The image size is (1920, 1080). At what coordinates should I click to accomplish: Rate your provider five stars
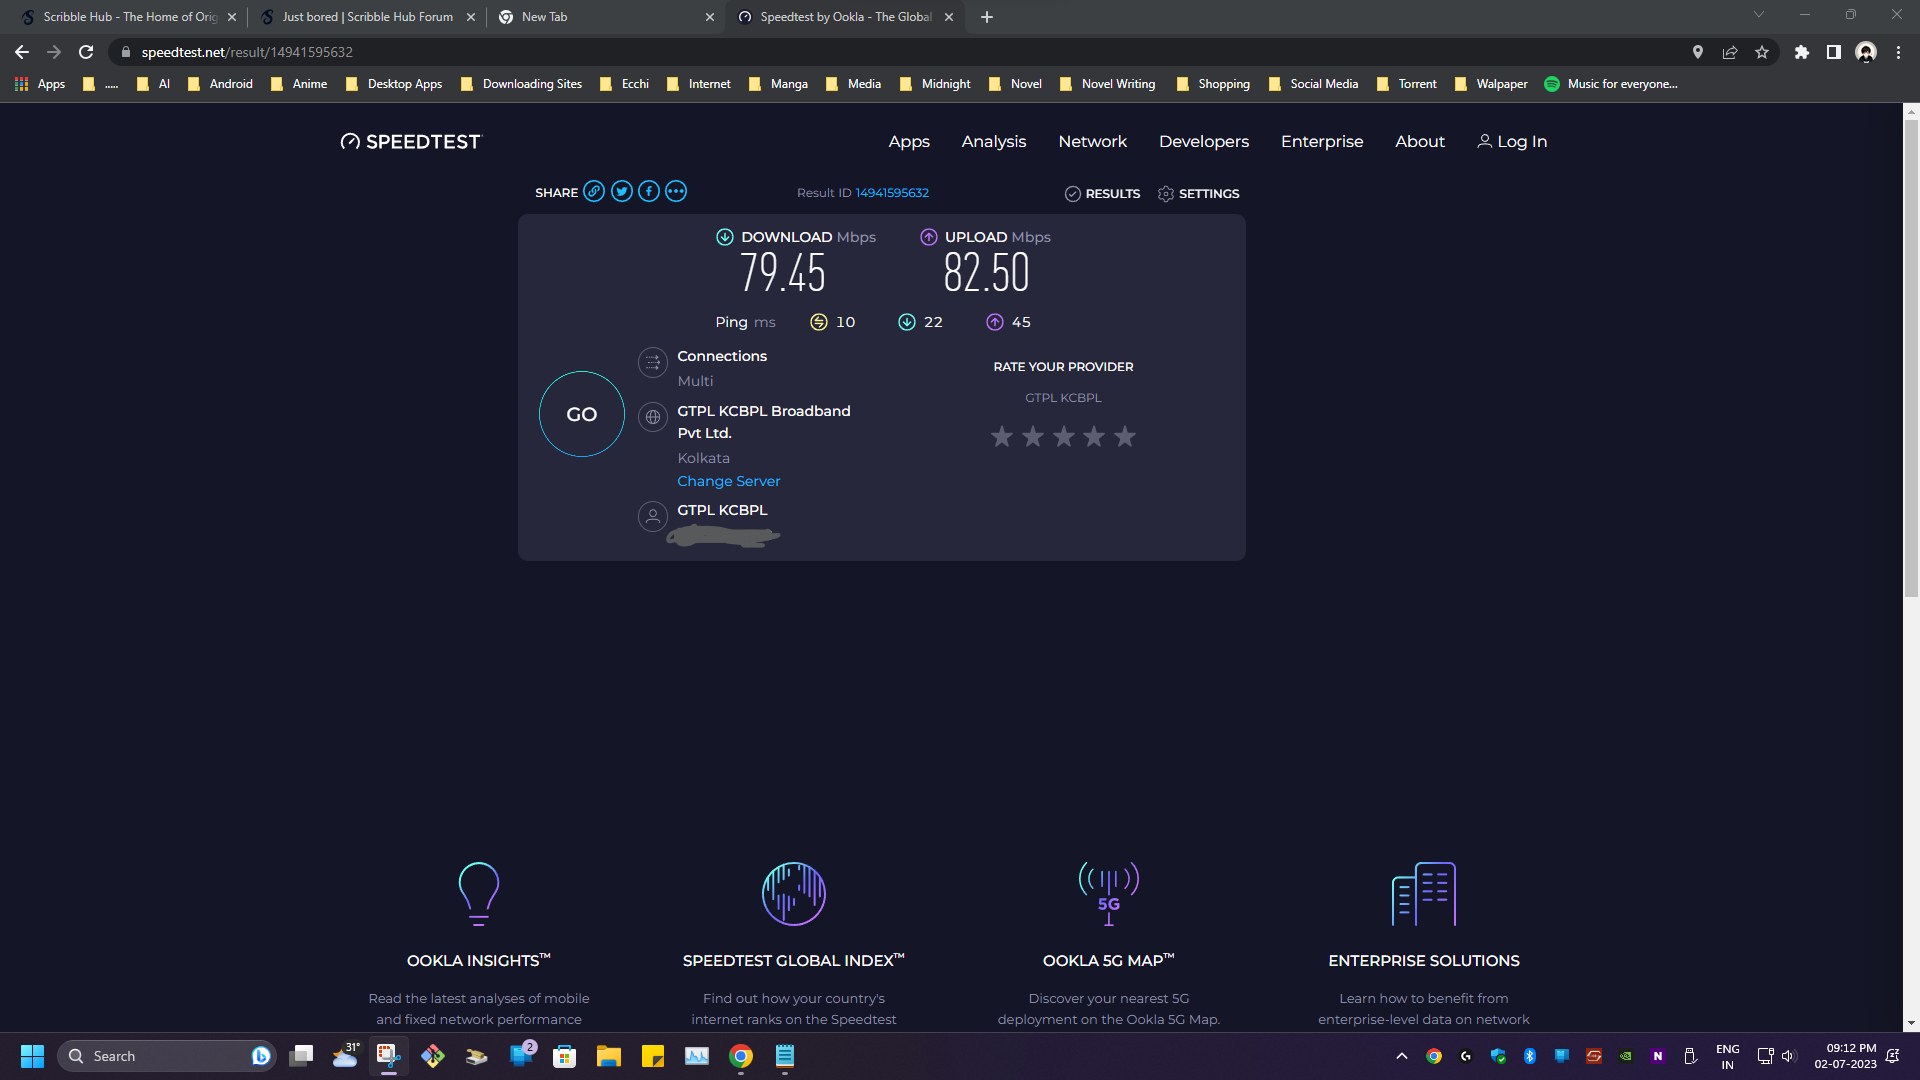point(1124,436)
